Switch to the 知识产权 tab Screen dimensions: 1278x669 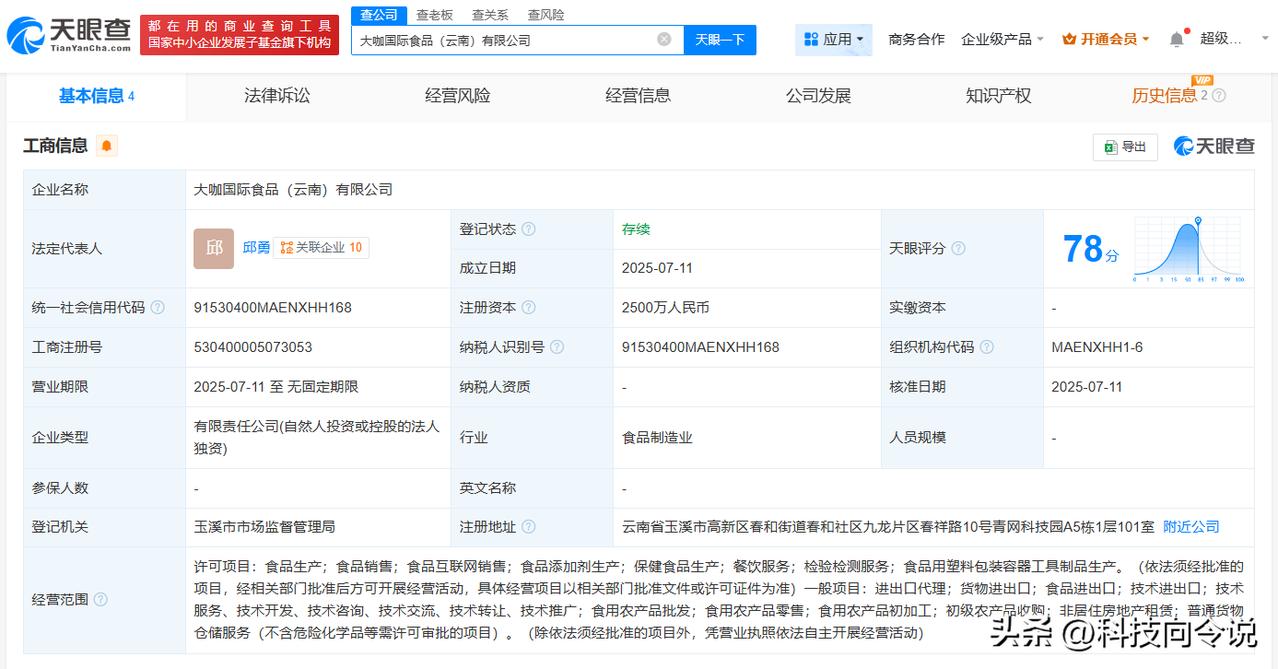tap(998, 96)
